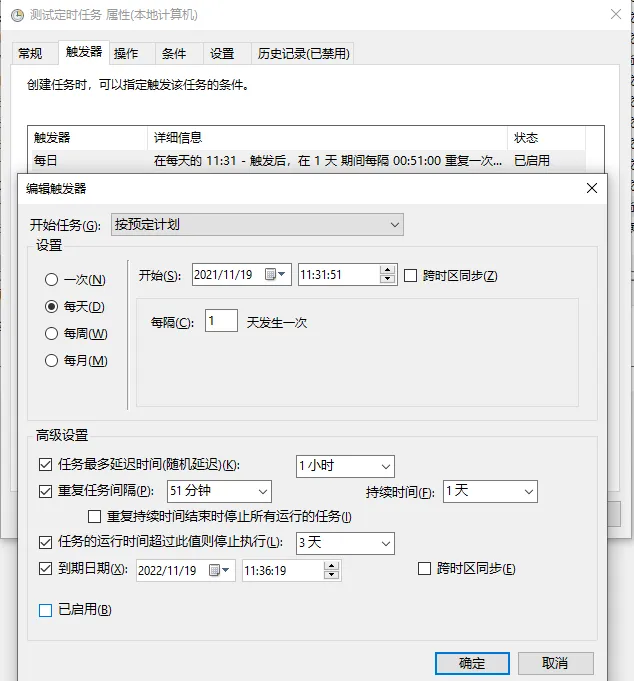Screen dimensions: 634x681
Task: Open the 开始任务 按预定计划 dropdown
Action: coord(257,225)
